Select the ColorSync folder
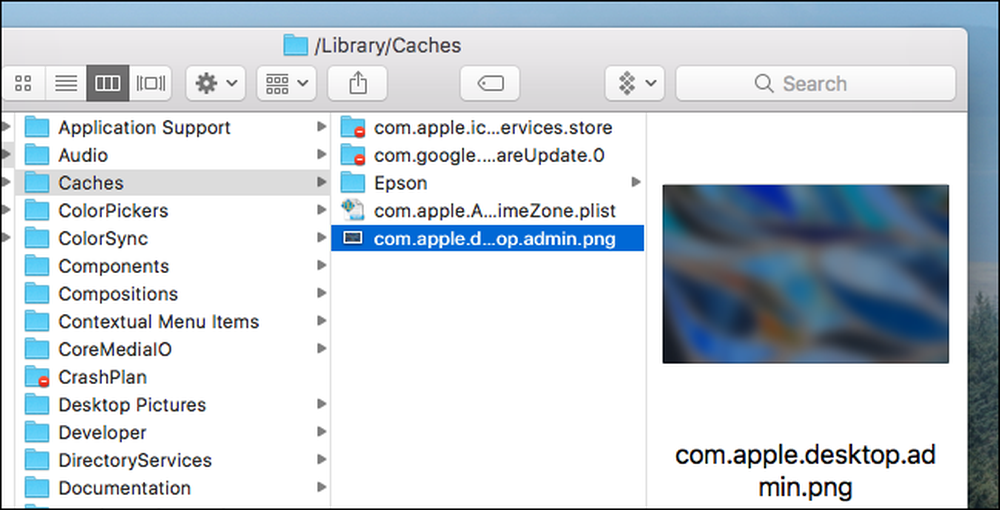Viewport: 1000px width, 510px height. pos(173,238)
